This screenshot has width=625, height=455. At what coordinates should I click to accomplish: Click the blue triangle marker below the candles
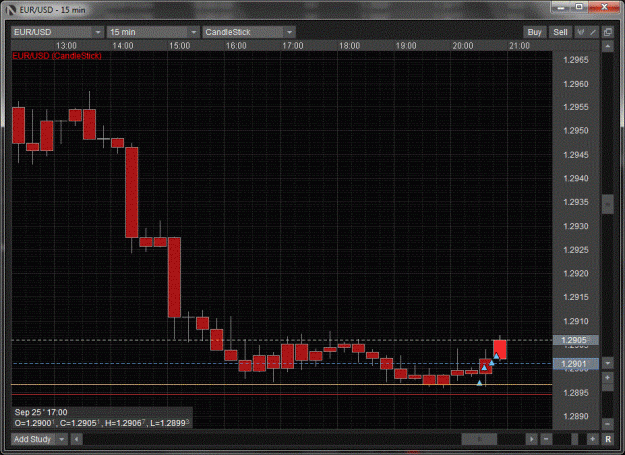tap(480, 383)
